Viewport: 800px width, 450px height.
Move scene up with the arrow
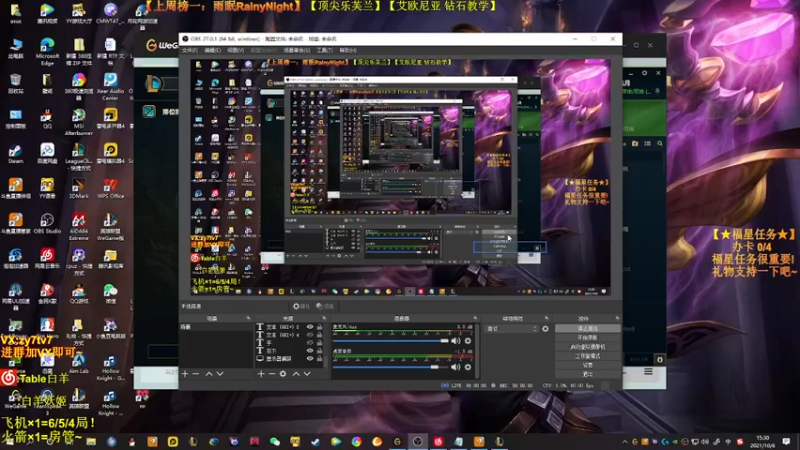pyautogui.click(x=209, y=374)
